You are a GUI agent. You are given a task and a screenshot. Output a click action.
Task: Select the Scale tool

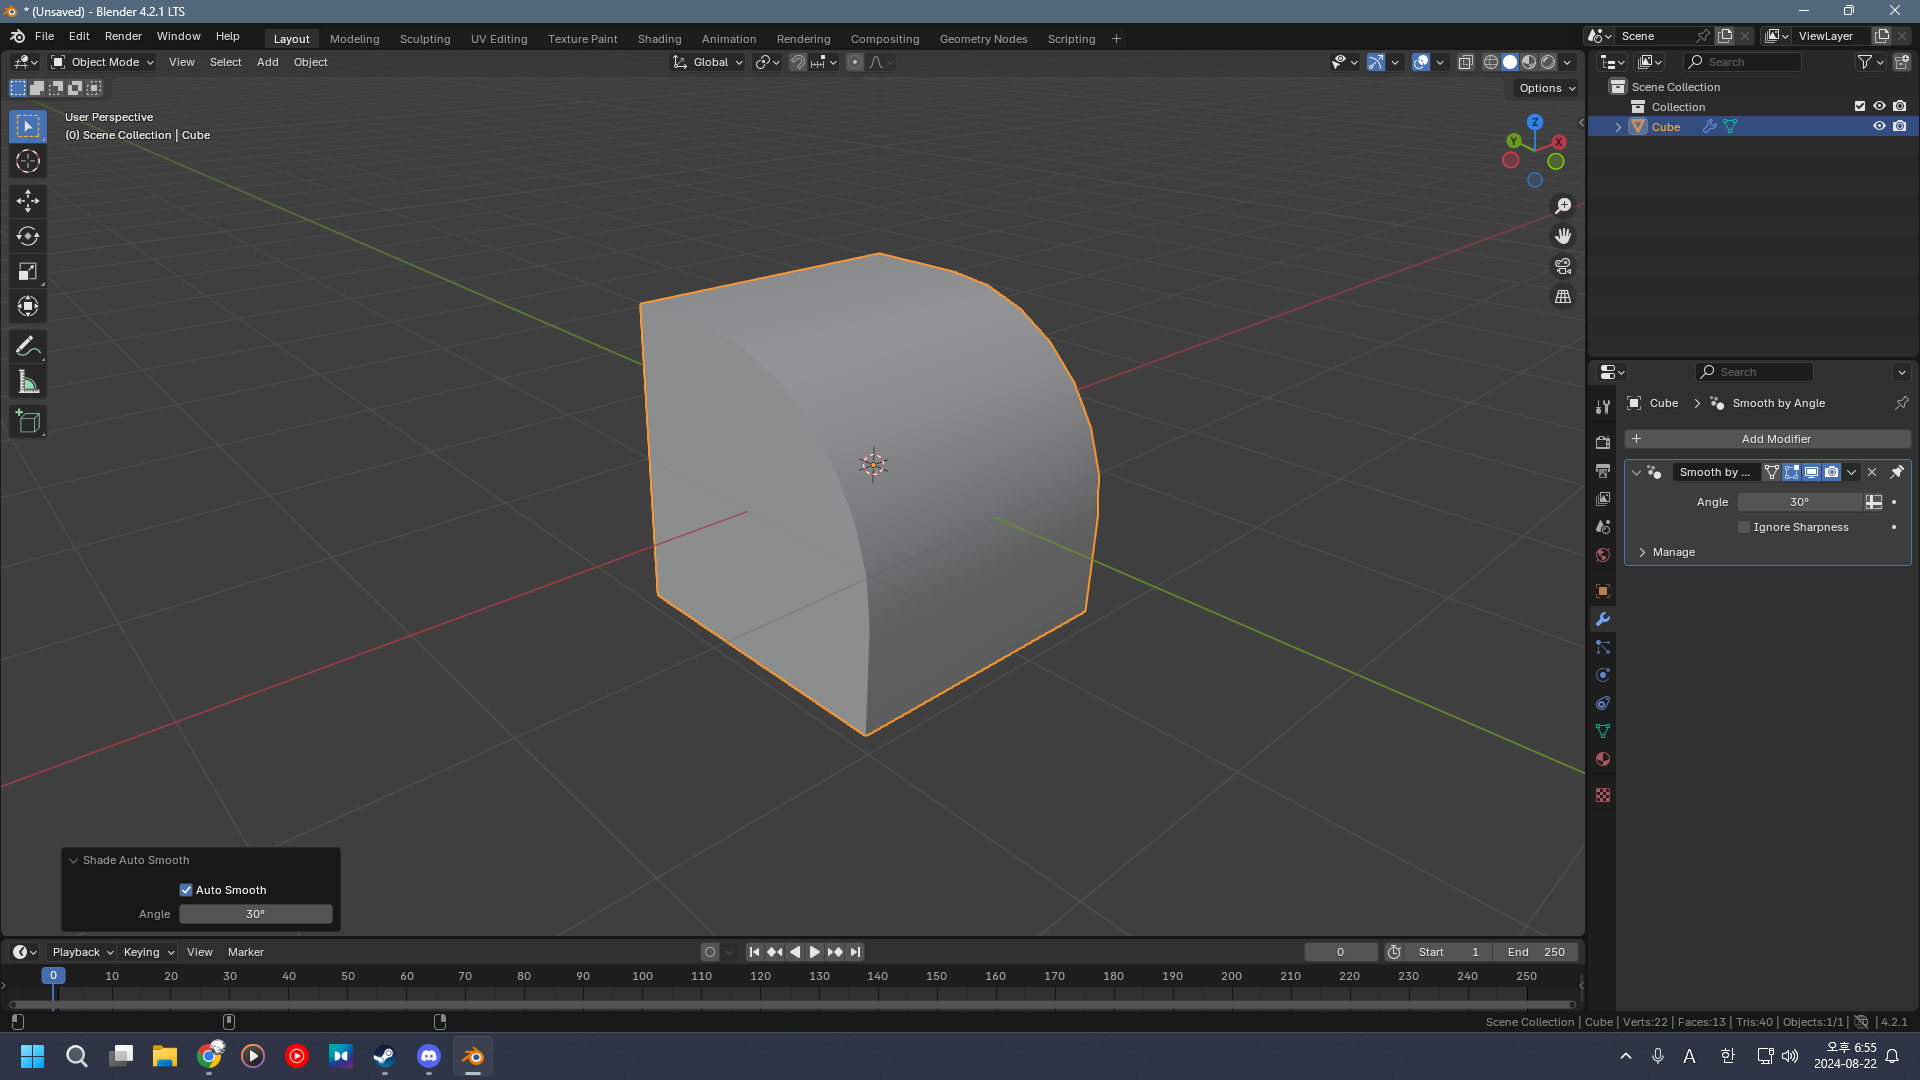click(28, 271)
